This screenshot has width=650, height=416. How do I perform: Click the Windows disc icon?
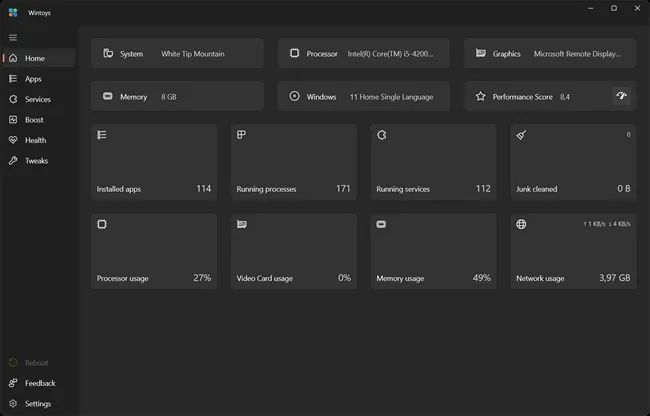(294, 96)
